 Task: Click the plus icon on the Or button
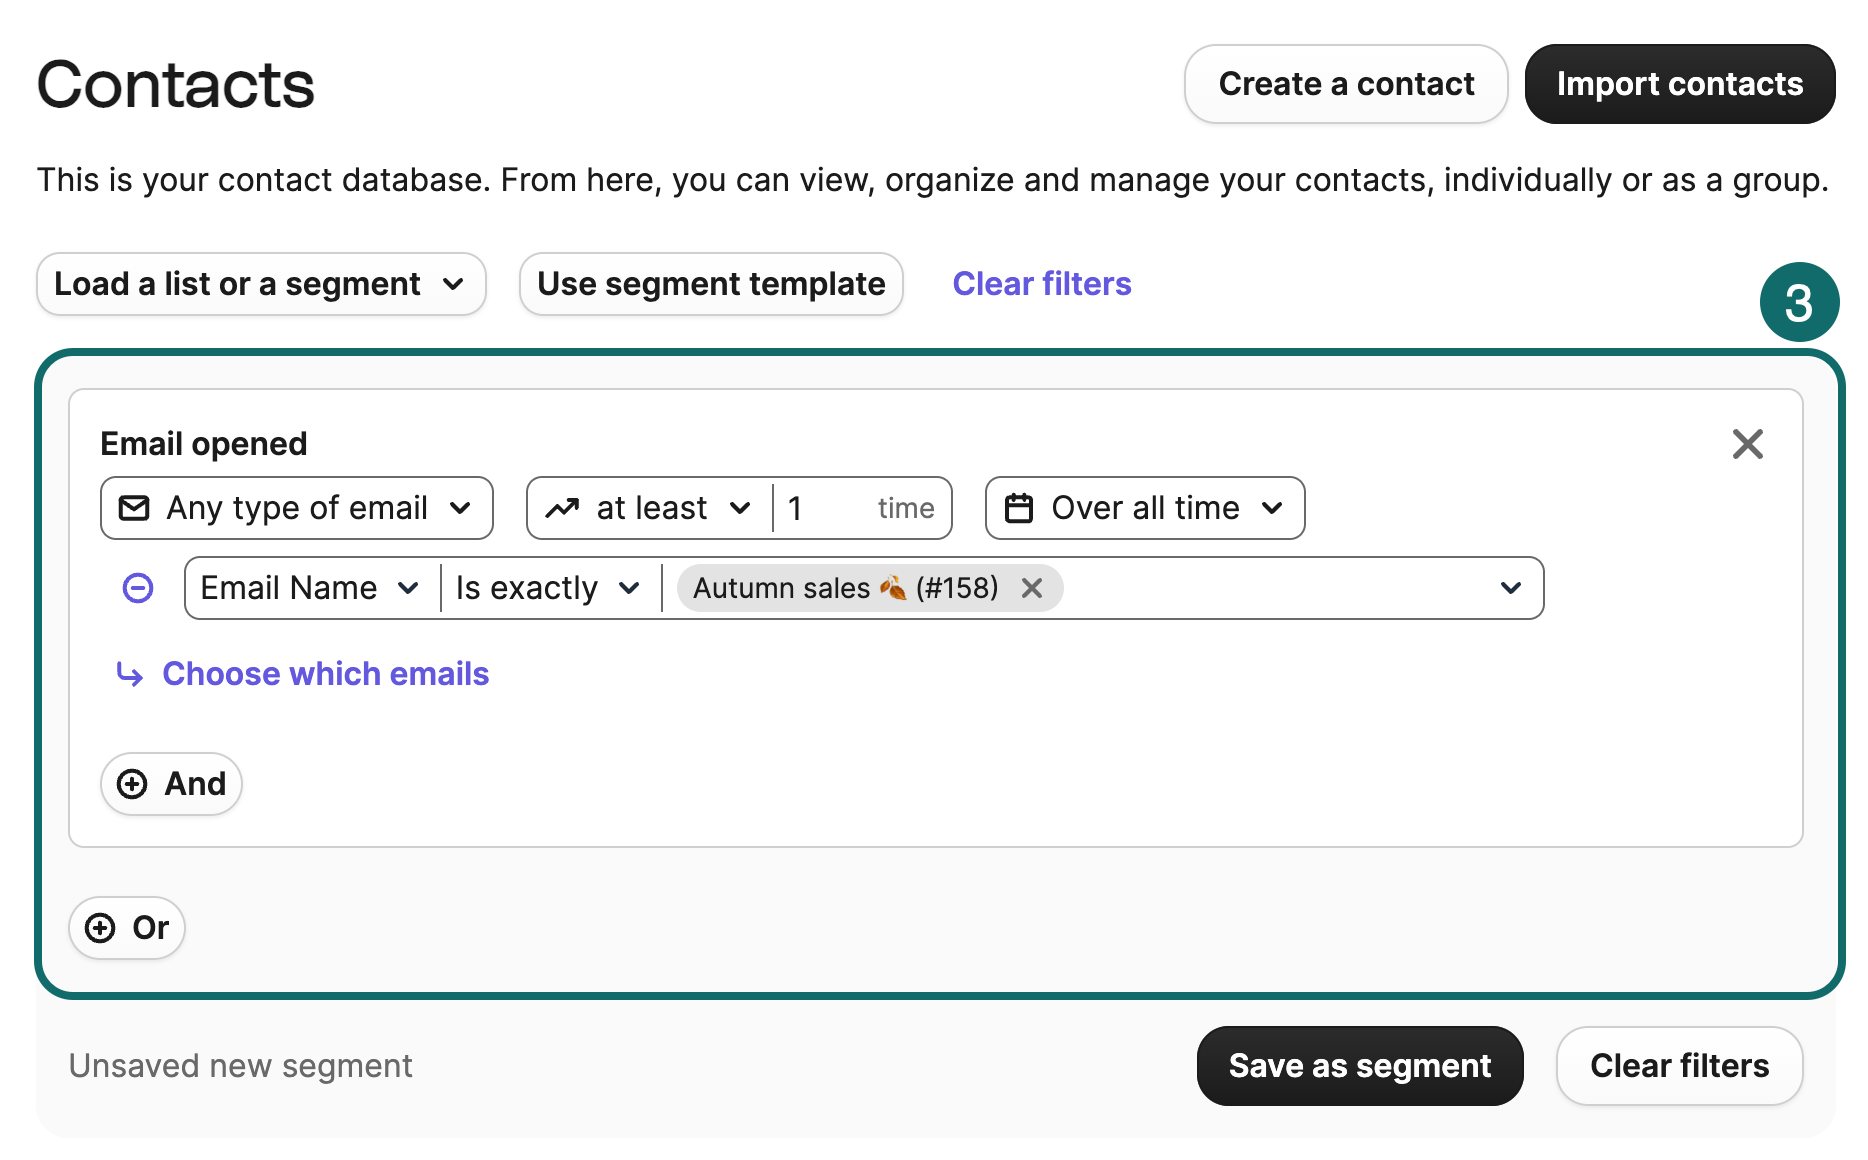coord(98,928)
